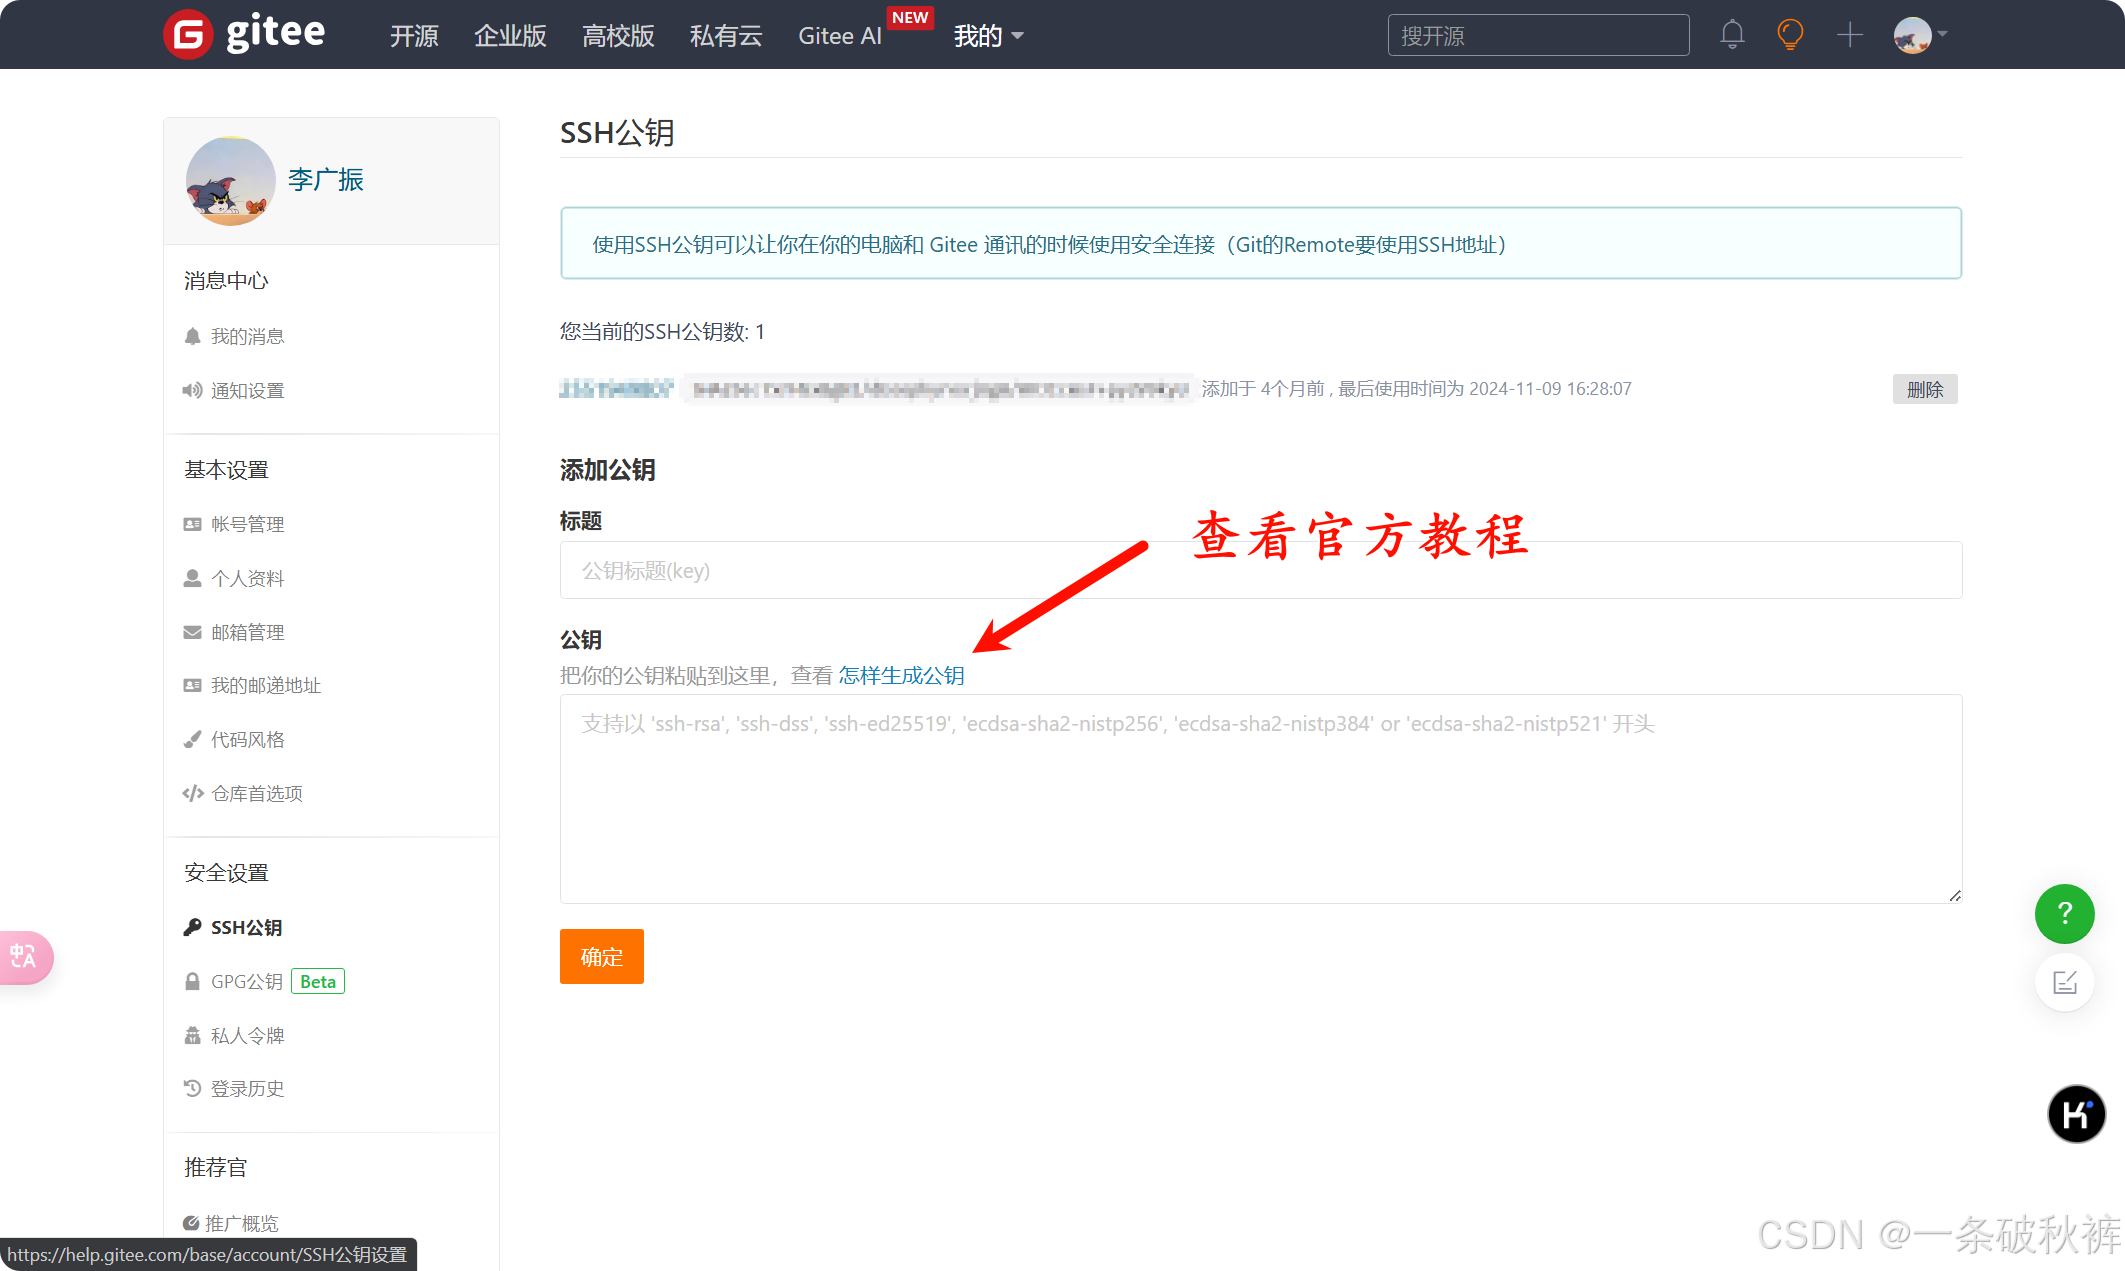Screen dimensions: 2125x1271
Task: Open 我的消息 in sidebar
Action: click(x=247, y=337)
